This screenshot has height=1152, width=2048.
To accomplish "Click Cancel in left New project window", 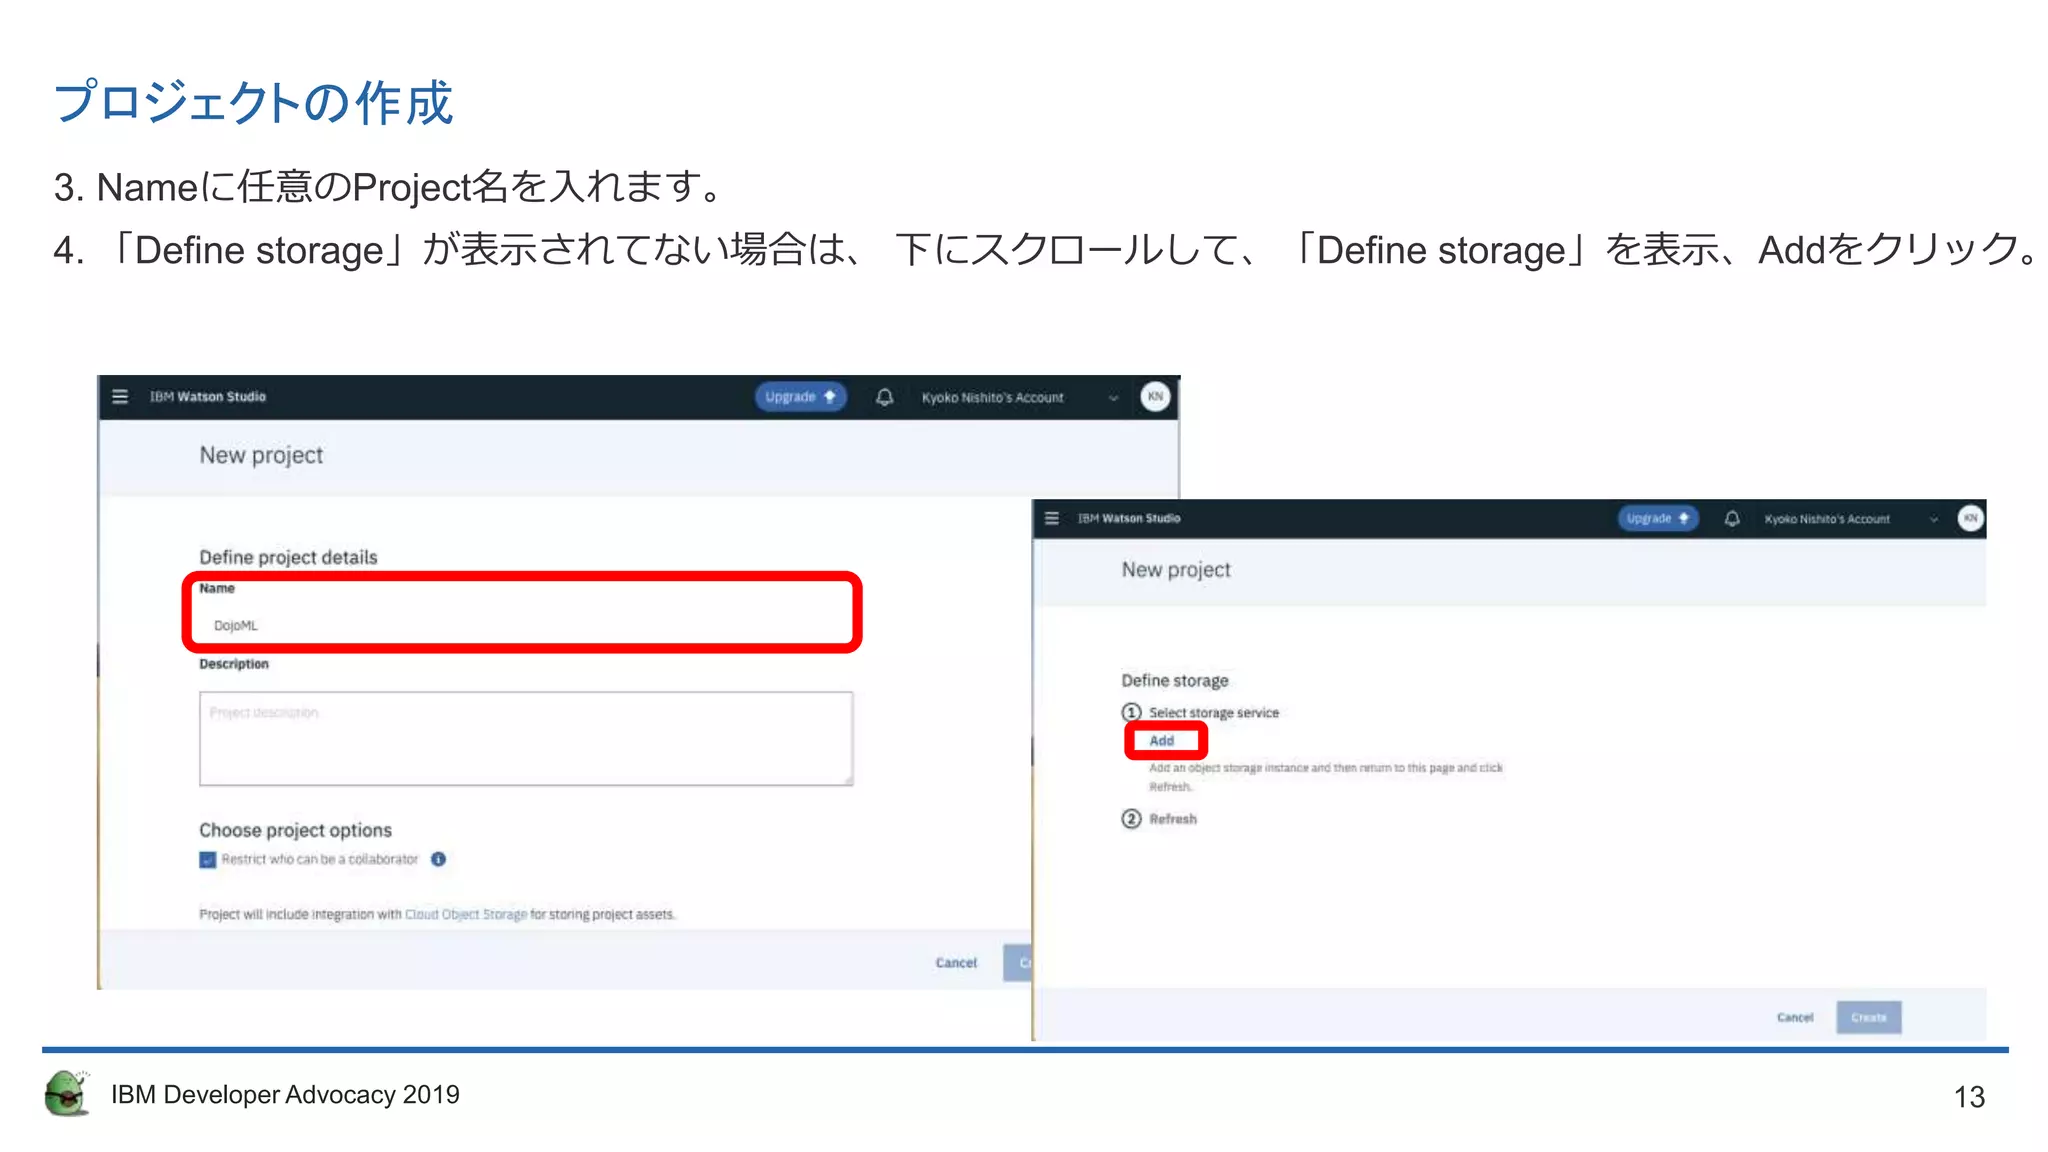I will (956, 963).
